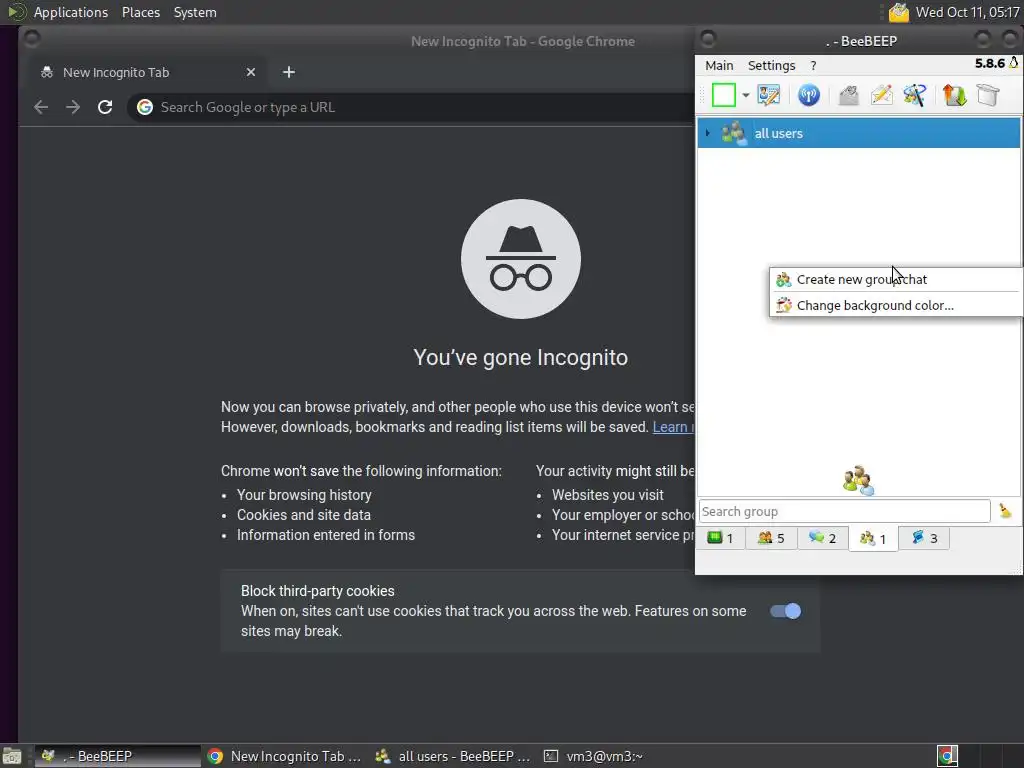Click the gray envelope message icon
The image size is (1024, 768).
[x=848, y=95]
